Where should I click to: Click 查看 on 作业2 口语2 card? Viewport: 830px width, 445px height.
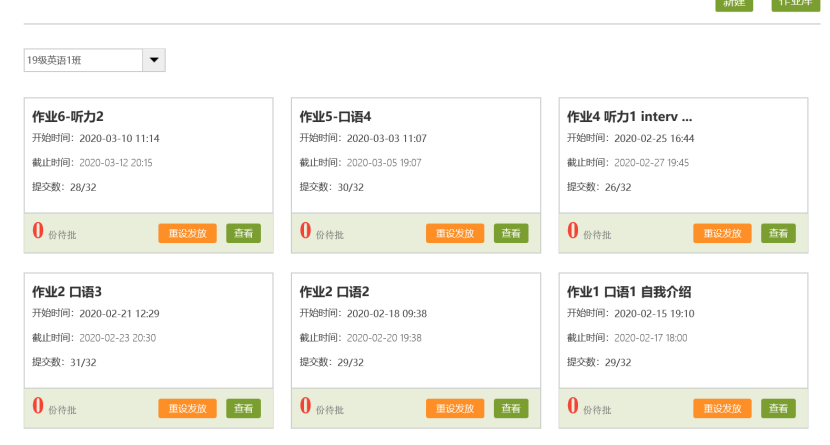511,408
